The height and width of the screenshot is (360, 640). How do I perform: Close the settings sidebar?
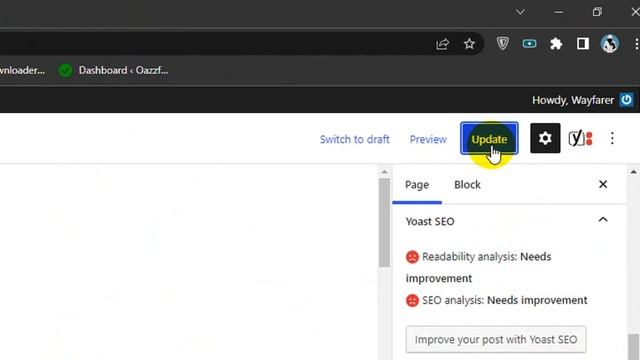[603, 184]
